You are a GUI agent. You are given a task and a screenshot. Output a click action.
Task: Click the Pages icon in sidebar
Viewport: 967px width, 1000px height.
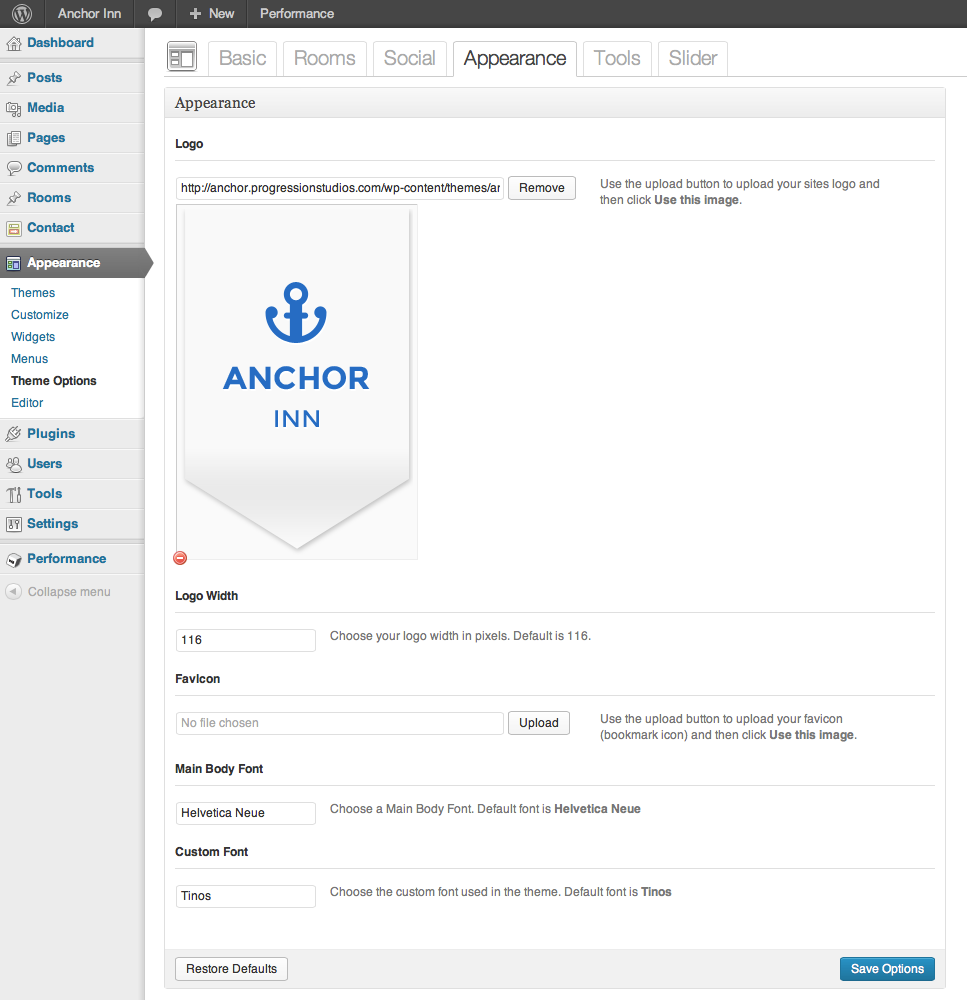click(x=13, y=138)
